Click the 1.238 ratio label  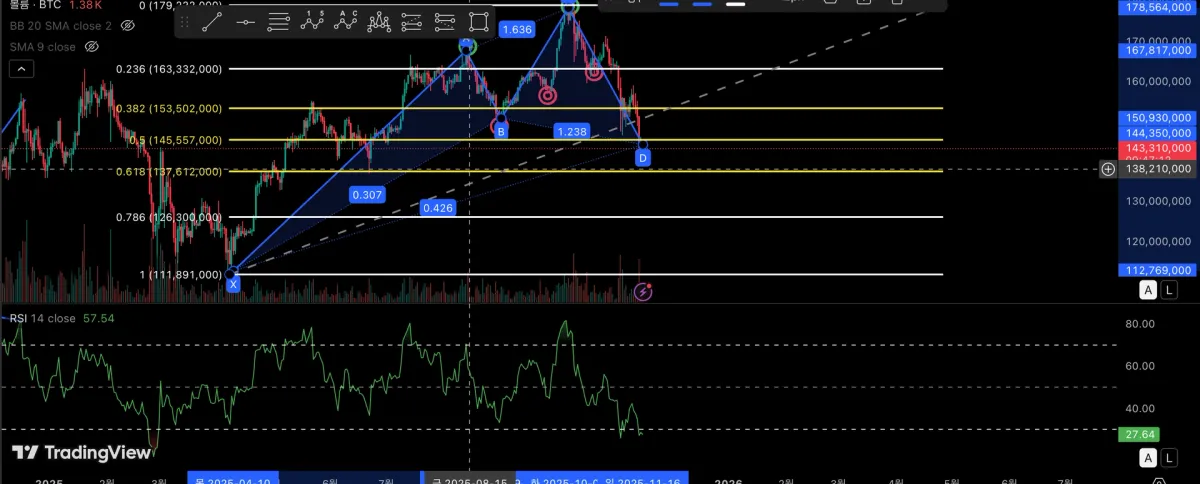[572, 131]
